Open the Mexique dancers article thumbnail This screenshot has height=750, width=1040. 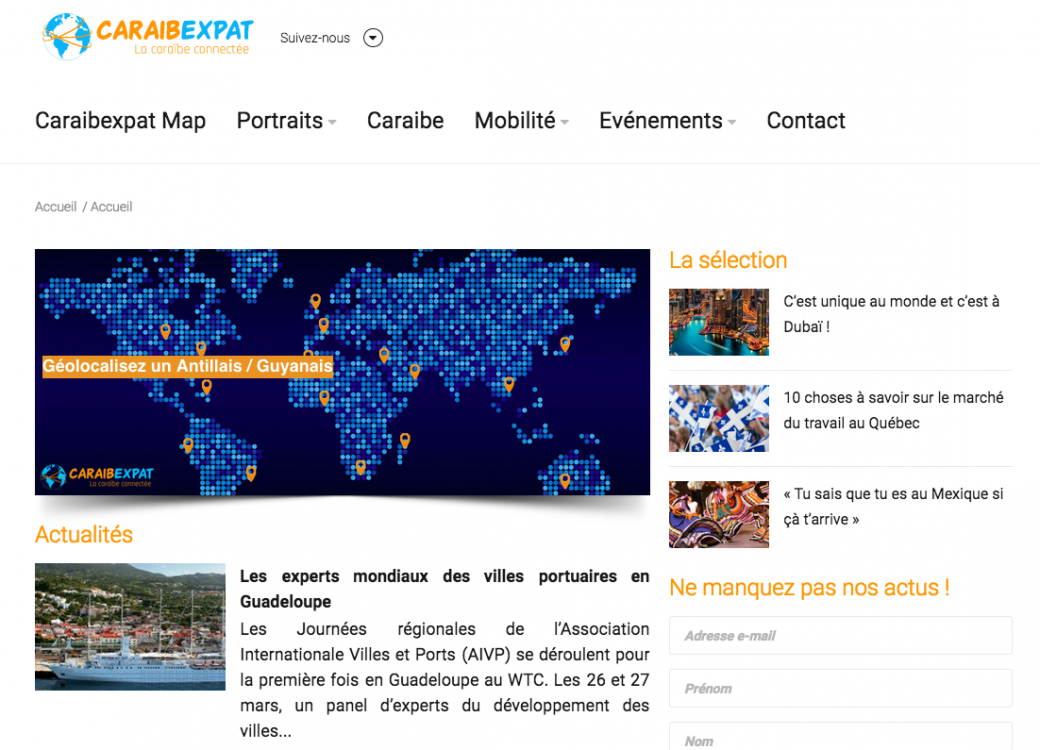tap(718, 514)
